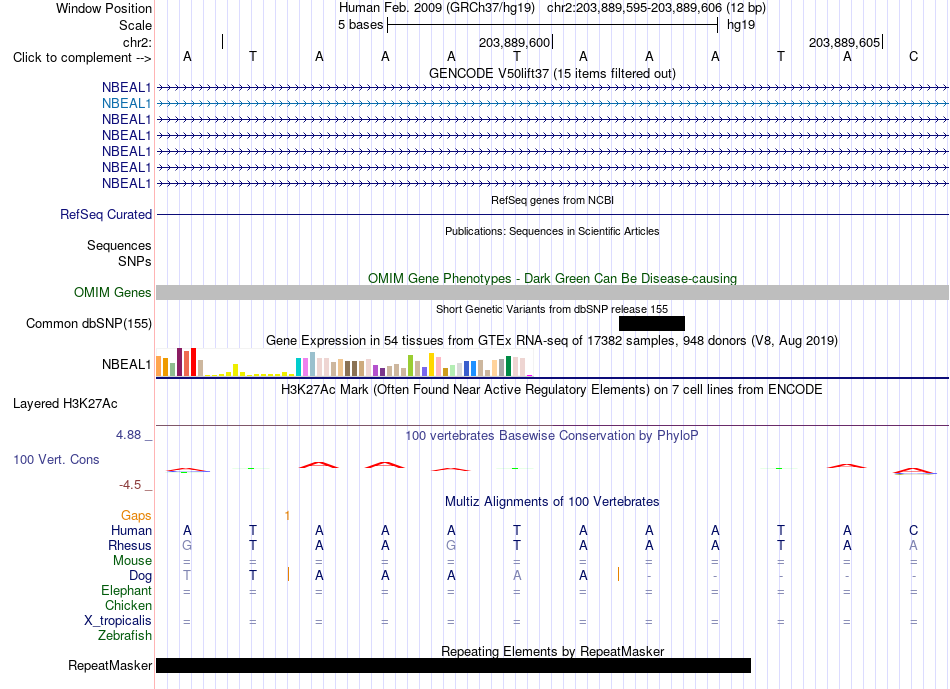Click the grey OMIM Genes bar
This screenshot has height=689, width=950.
pyautogui.click(x=552, y=293)
